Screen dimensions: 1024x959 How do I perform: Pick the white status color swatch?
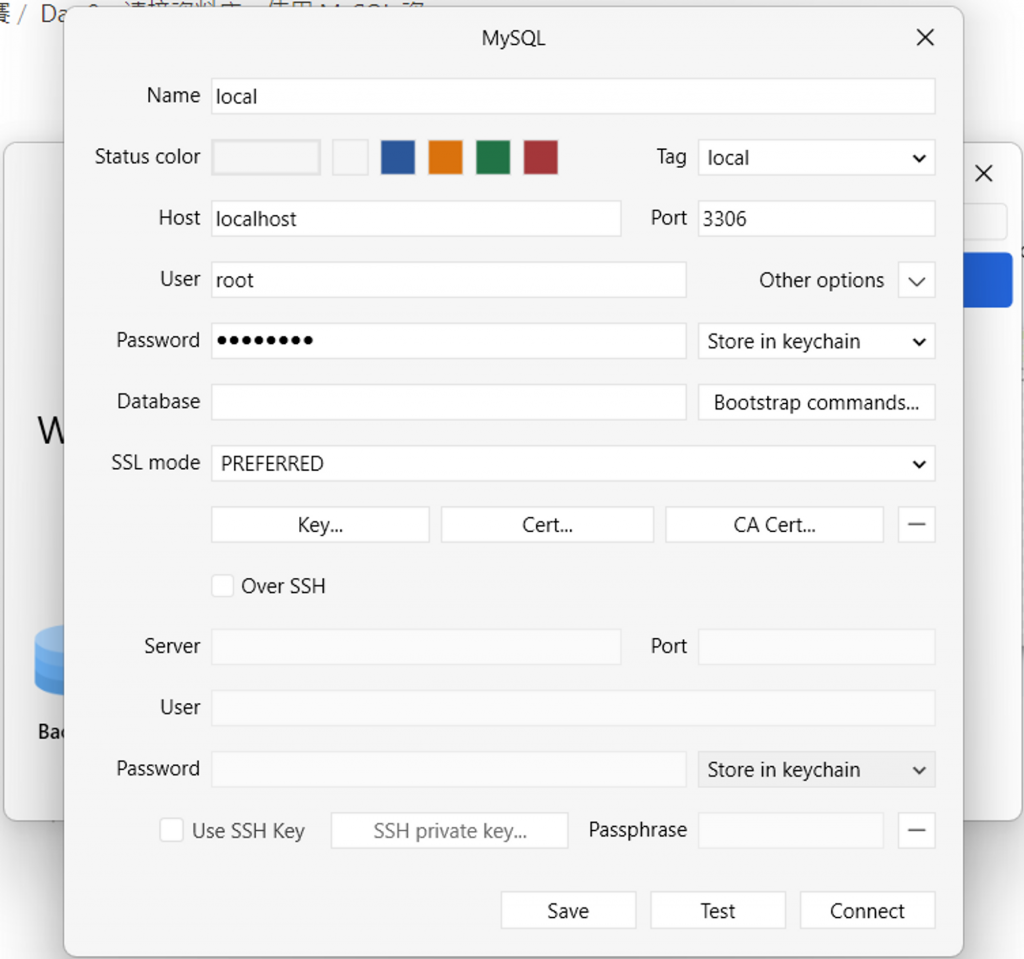[350, 157]
